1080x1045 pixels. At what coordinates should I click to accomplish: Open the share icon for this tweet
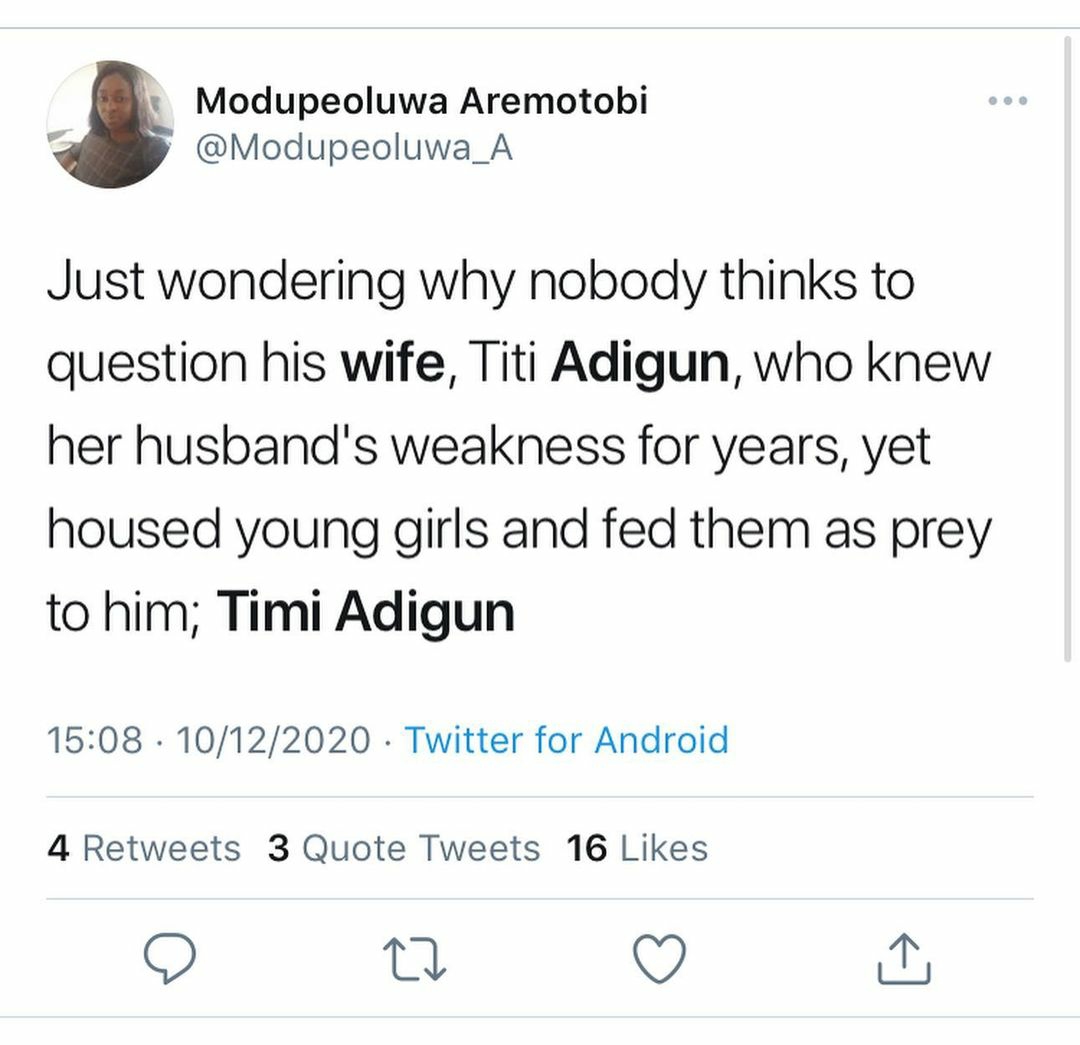tap(905, 958)
